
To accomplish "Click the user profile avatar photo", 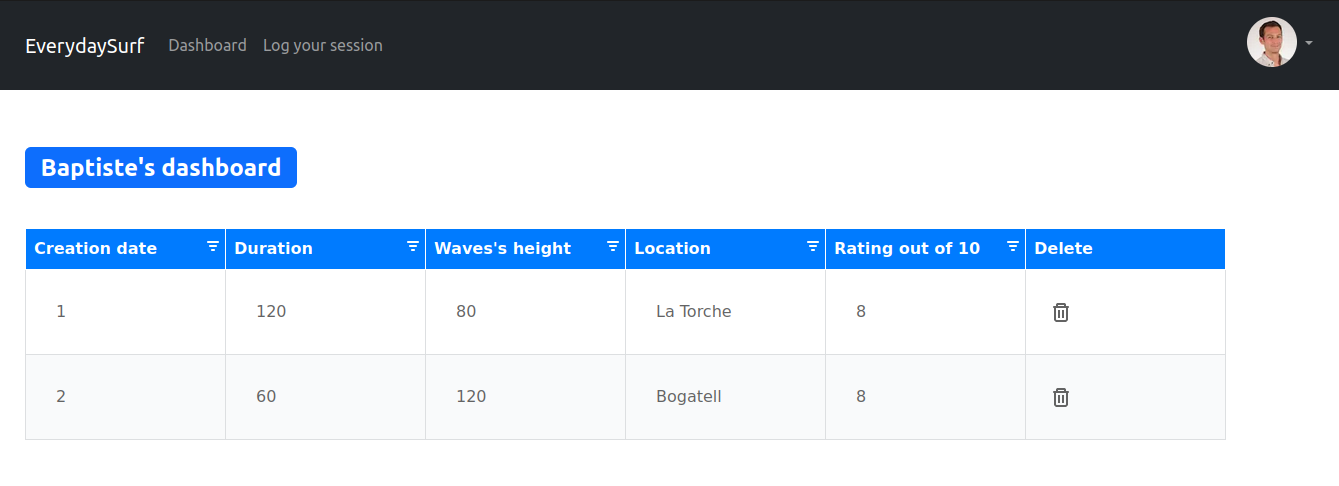I will 1272,43.
